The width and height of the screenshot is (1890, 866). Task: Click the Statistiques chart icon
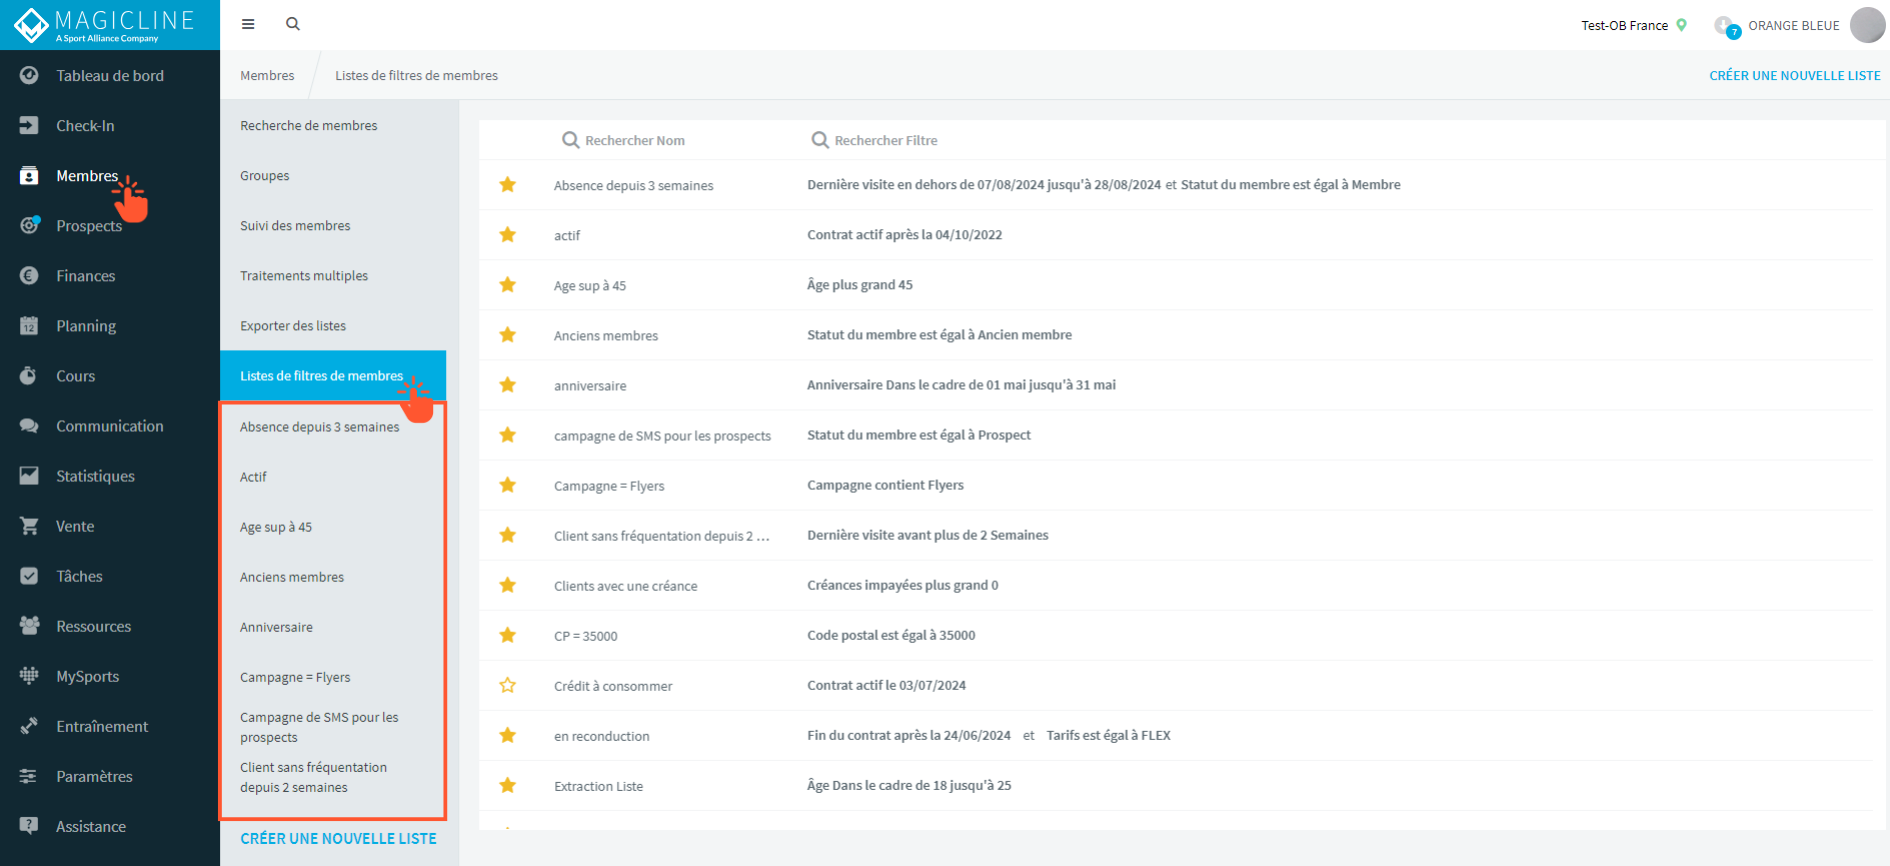29,475
